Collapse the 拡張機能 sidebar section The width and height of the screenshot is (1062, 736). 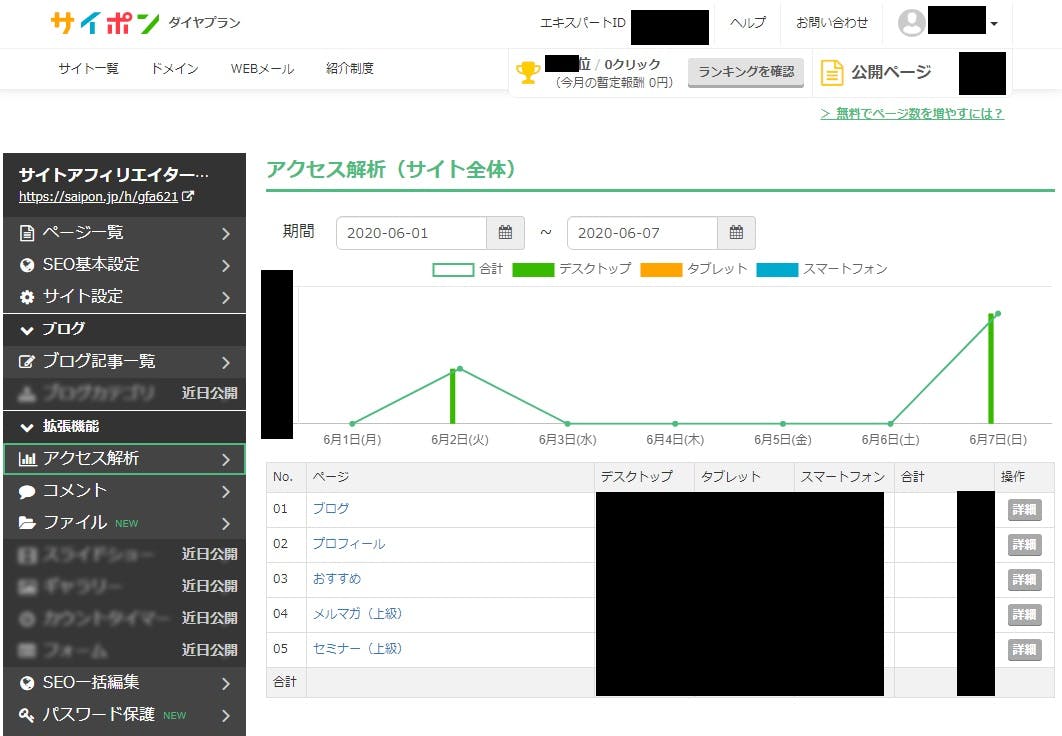[x=27, y=426]
